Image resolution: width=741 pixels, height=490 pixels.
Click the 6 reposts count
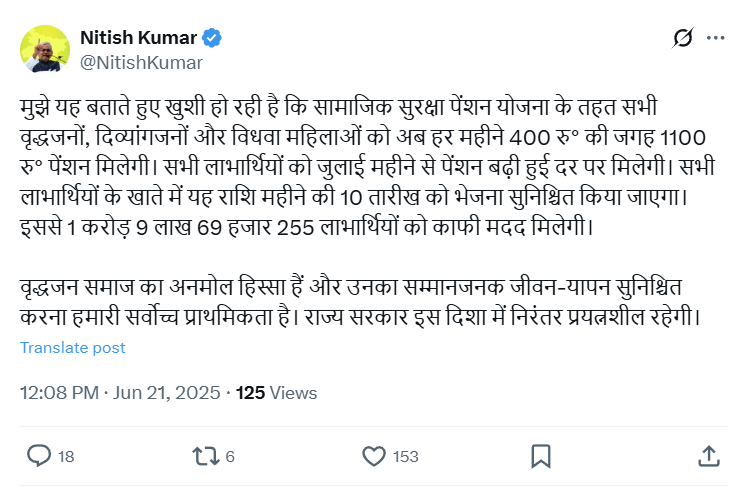(230, 457)
